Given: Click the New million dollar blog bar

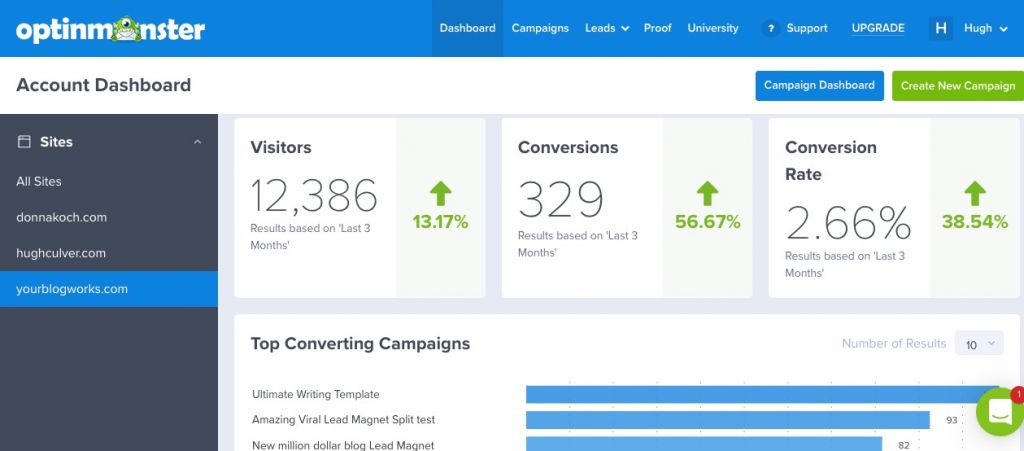Looking at the screenshot, I should tap(704, 444).
